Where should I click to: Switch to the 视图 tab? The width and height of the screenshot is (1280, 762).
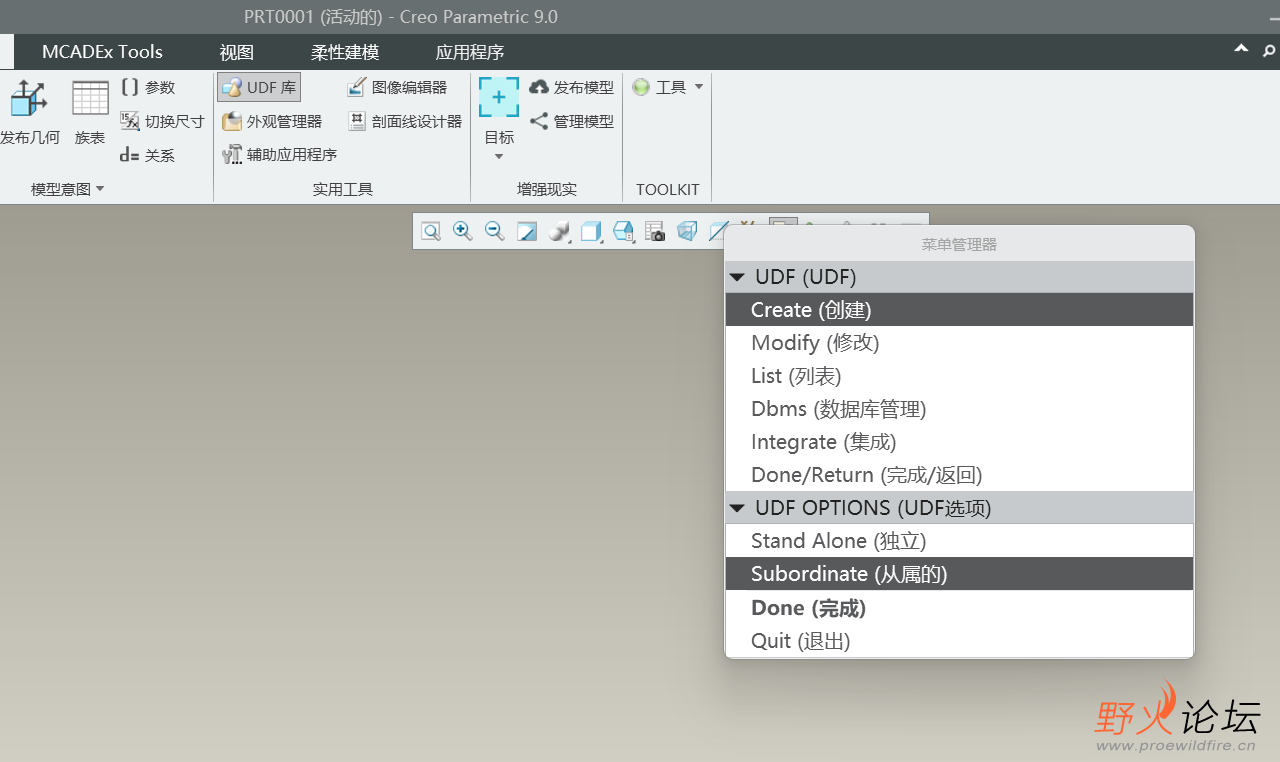coord(237,52)
